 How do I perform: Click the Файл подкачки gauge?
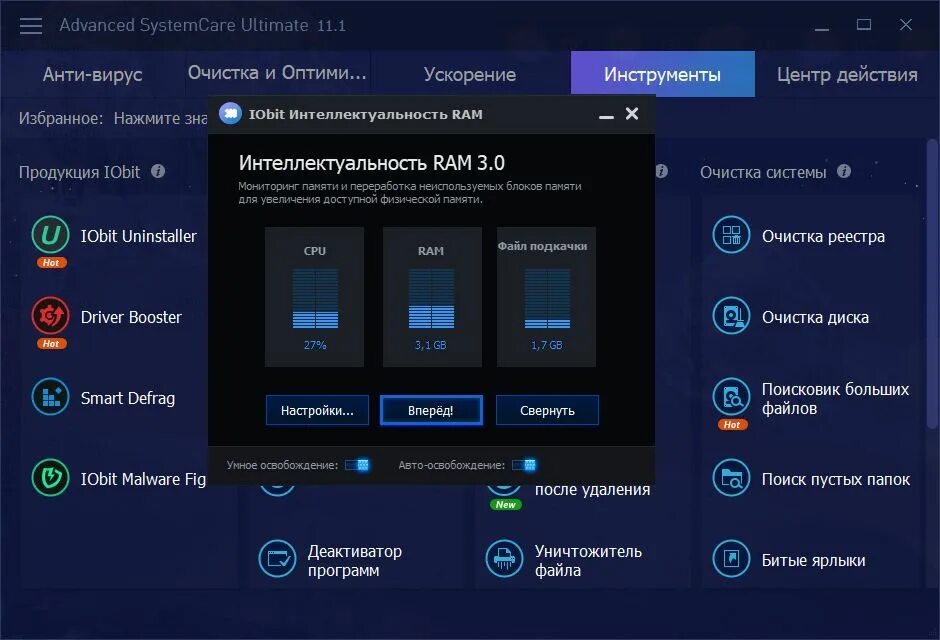(x=546, y=297)
